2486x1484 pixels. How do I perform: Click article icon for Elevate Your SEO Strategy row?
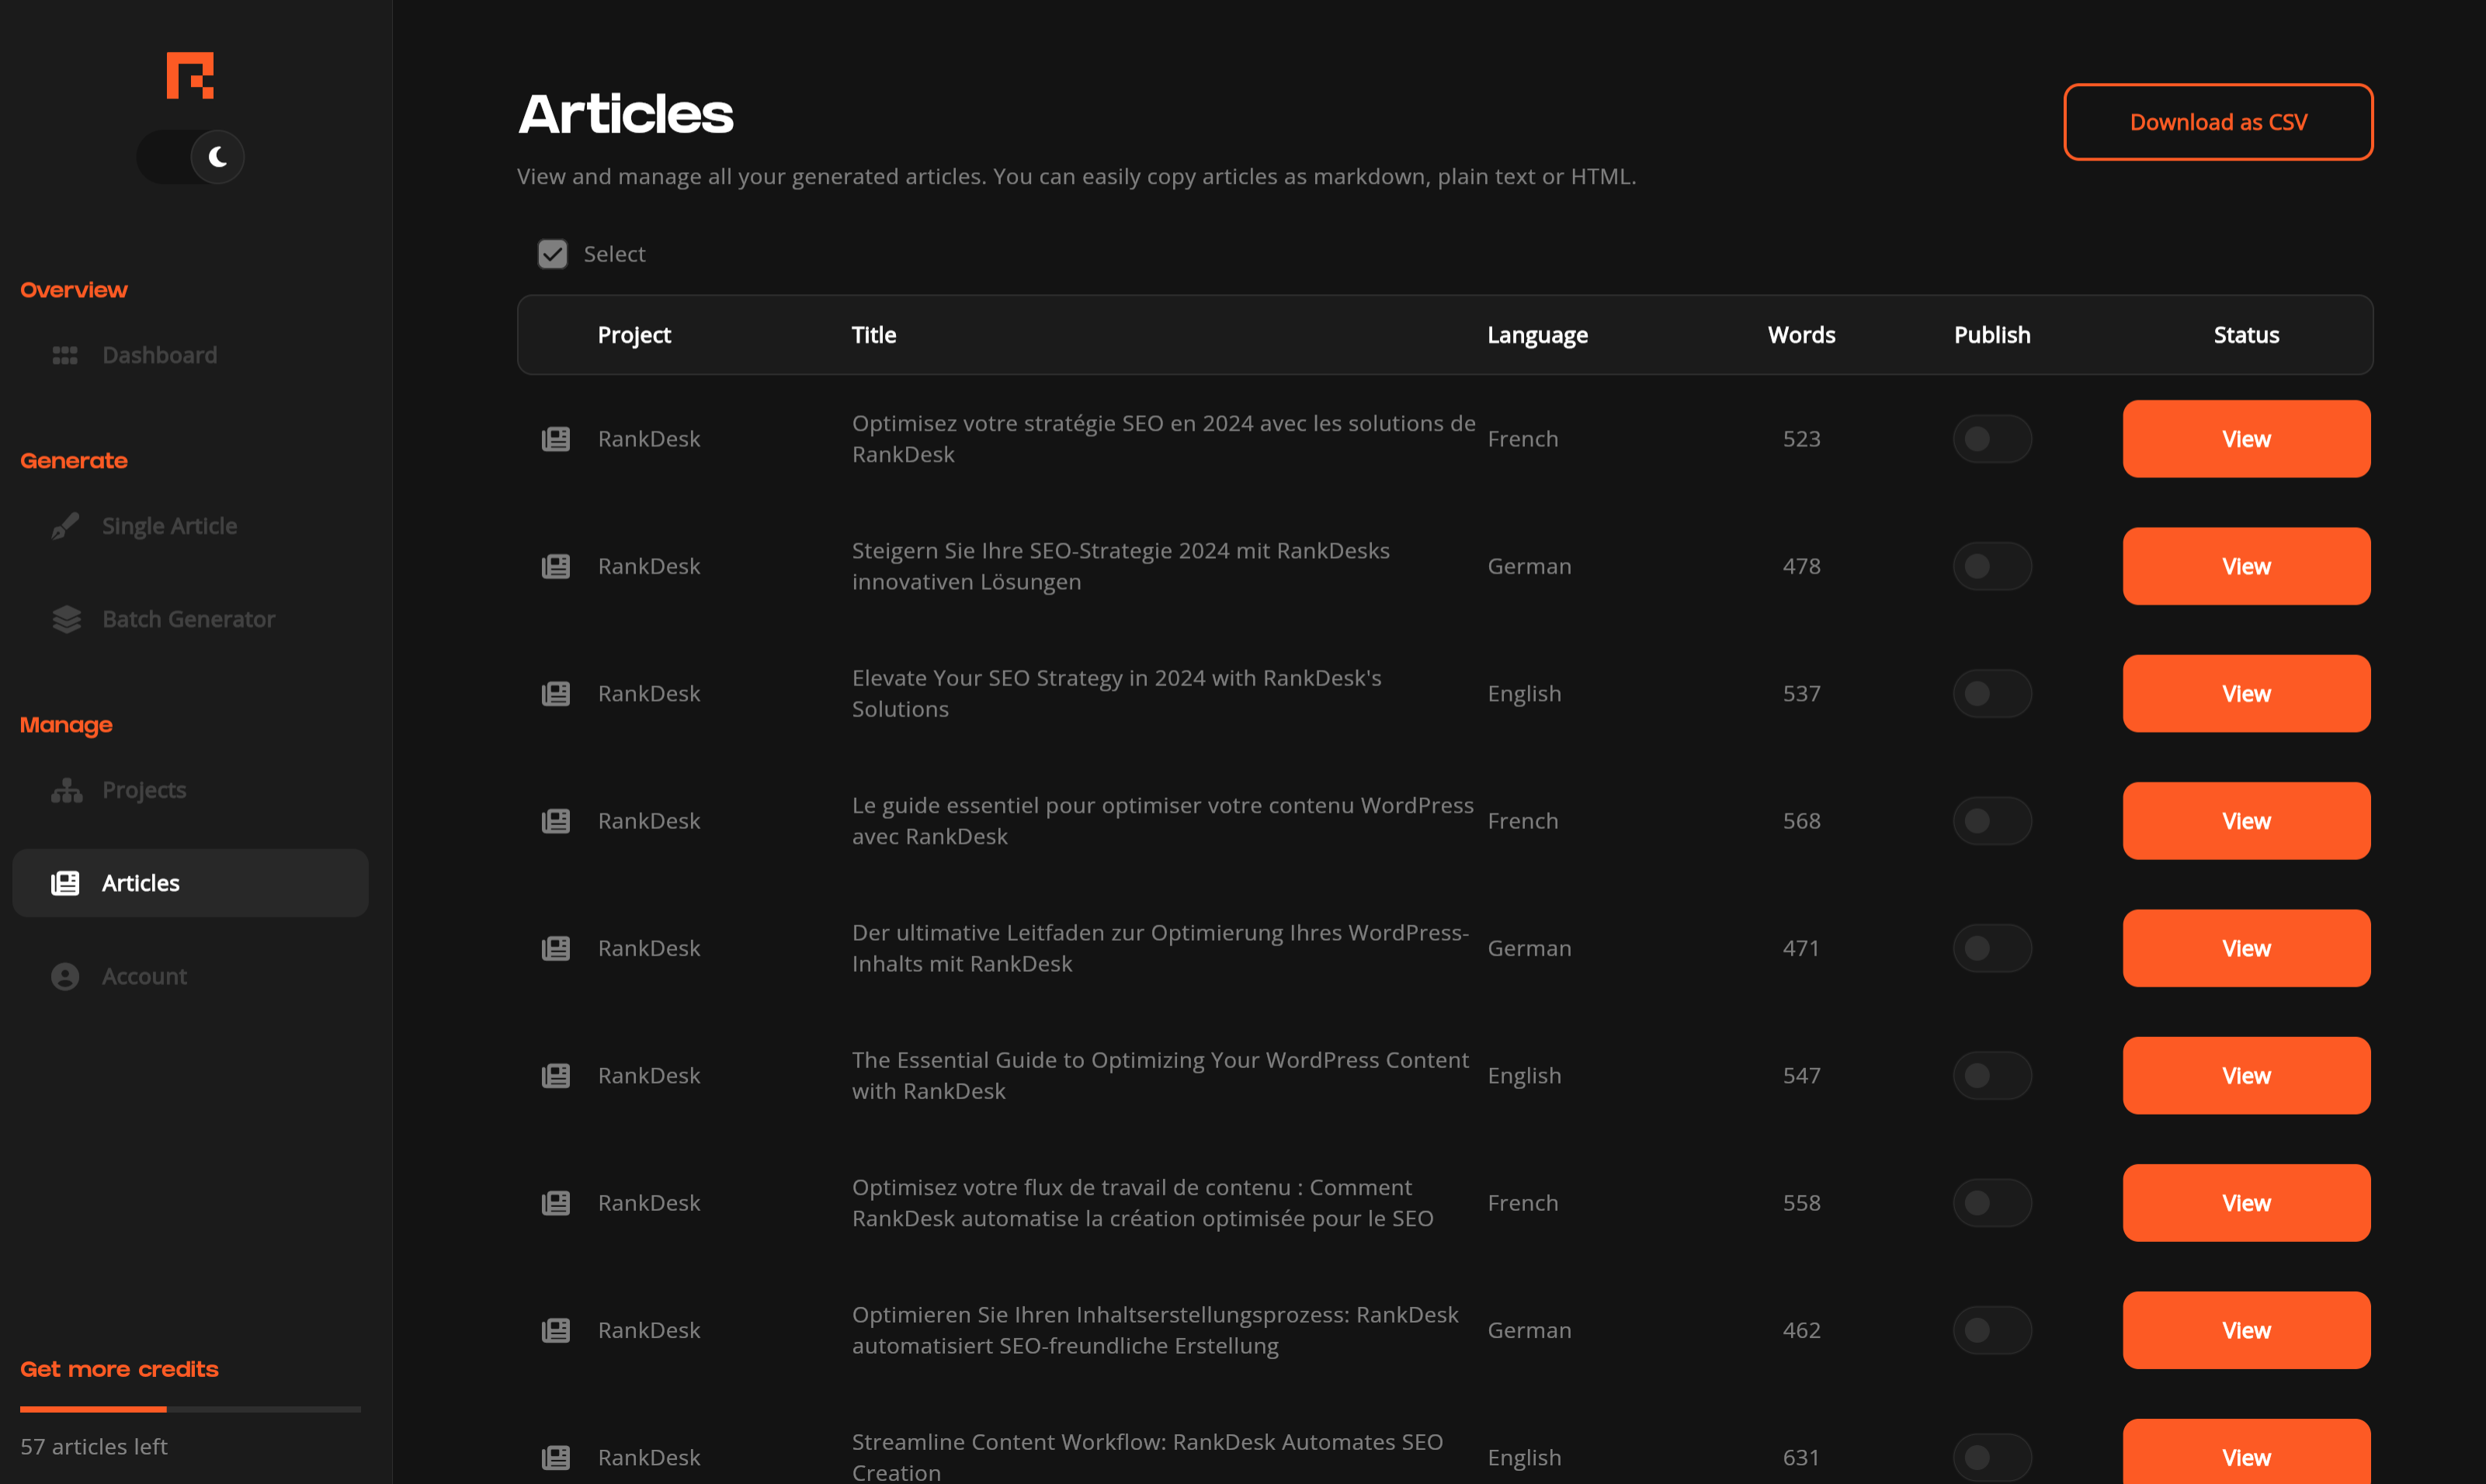click(556, 693)
